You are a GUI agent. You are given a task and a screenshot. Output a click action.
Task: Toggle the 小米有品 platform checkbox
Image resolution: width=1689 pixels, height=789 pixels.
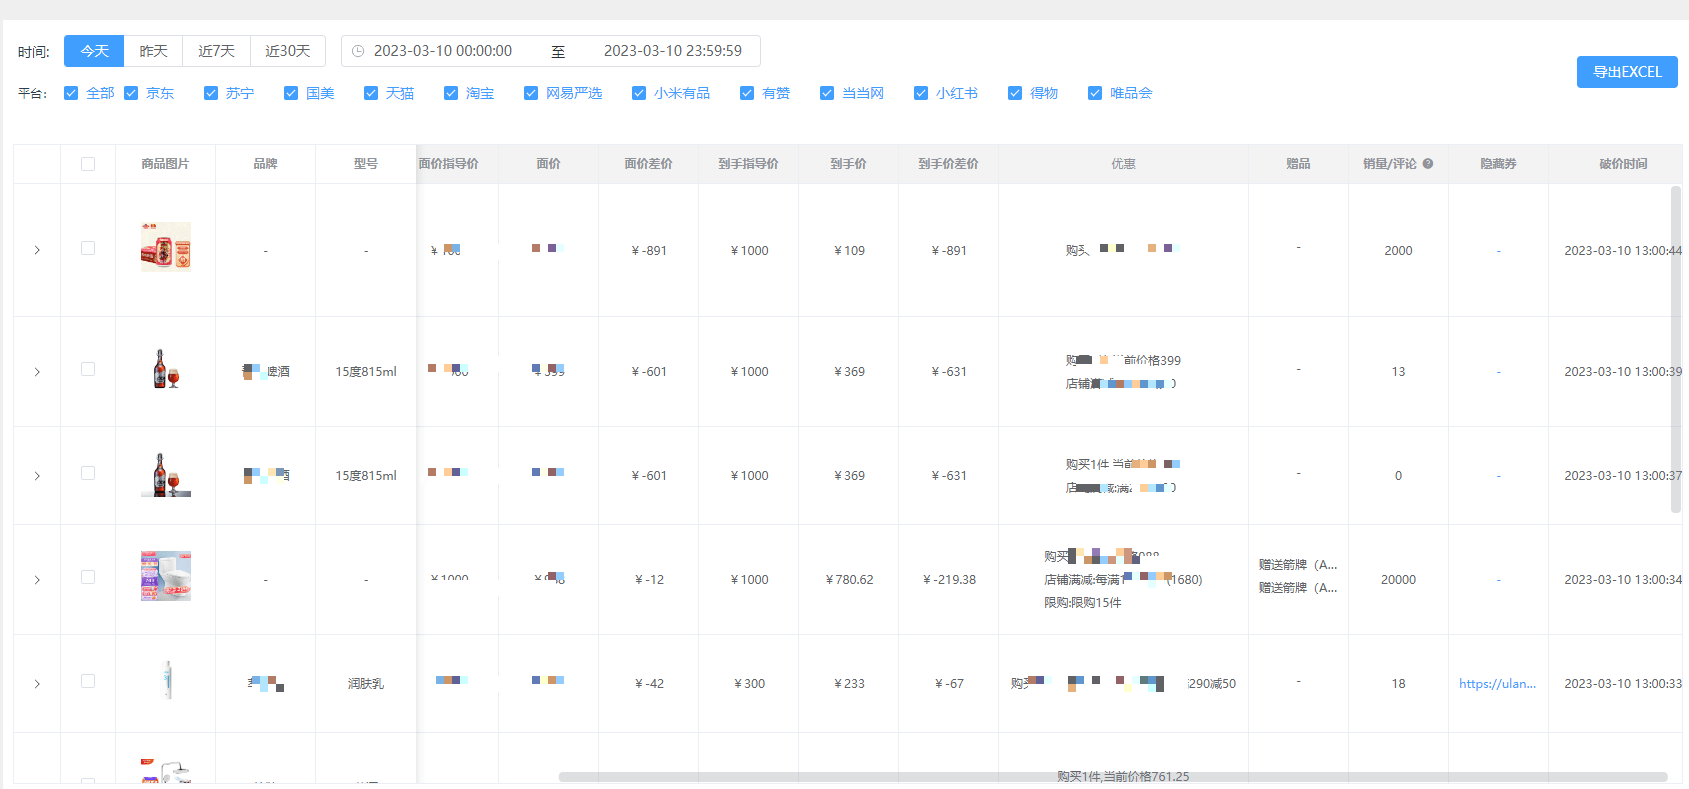click(x=639, y=93)
